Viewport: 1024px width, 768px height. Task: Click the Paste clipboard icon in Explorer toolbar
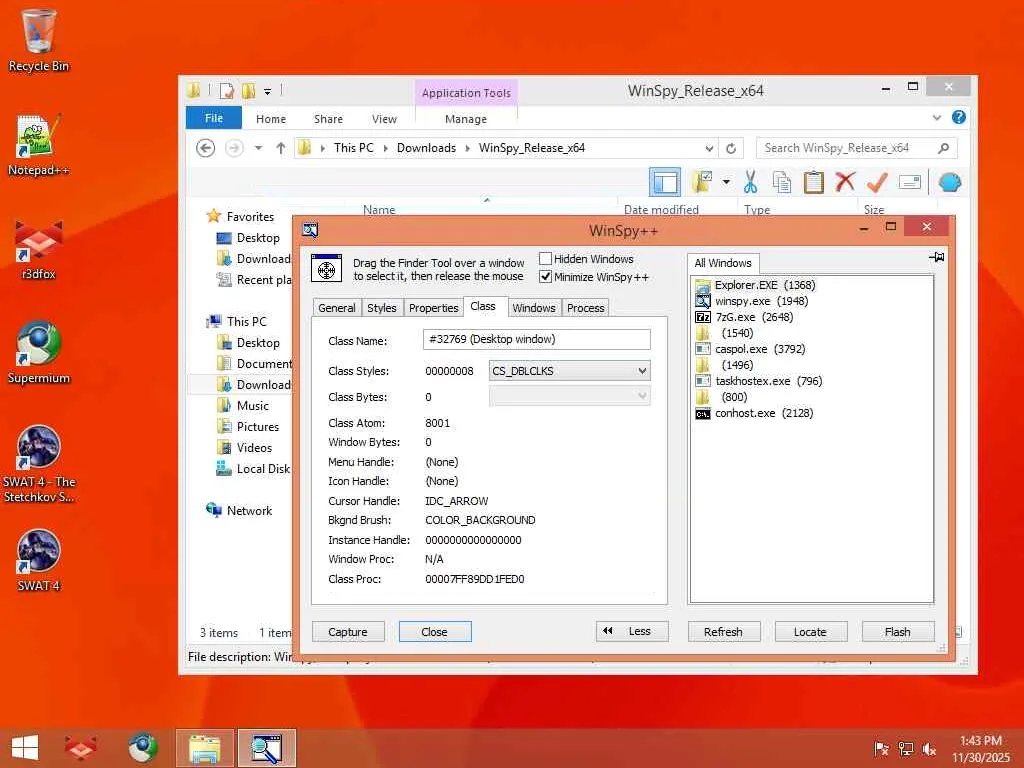pyautogui.click(x=814, y=182)
